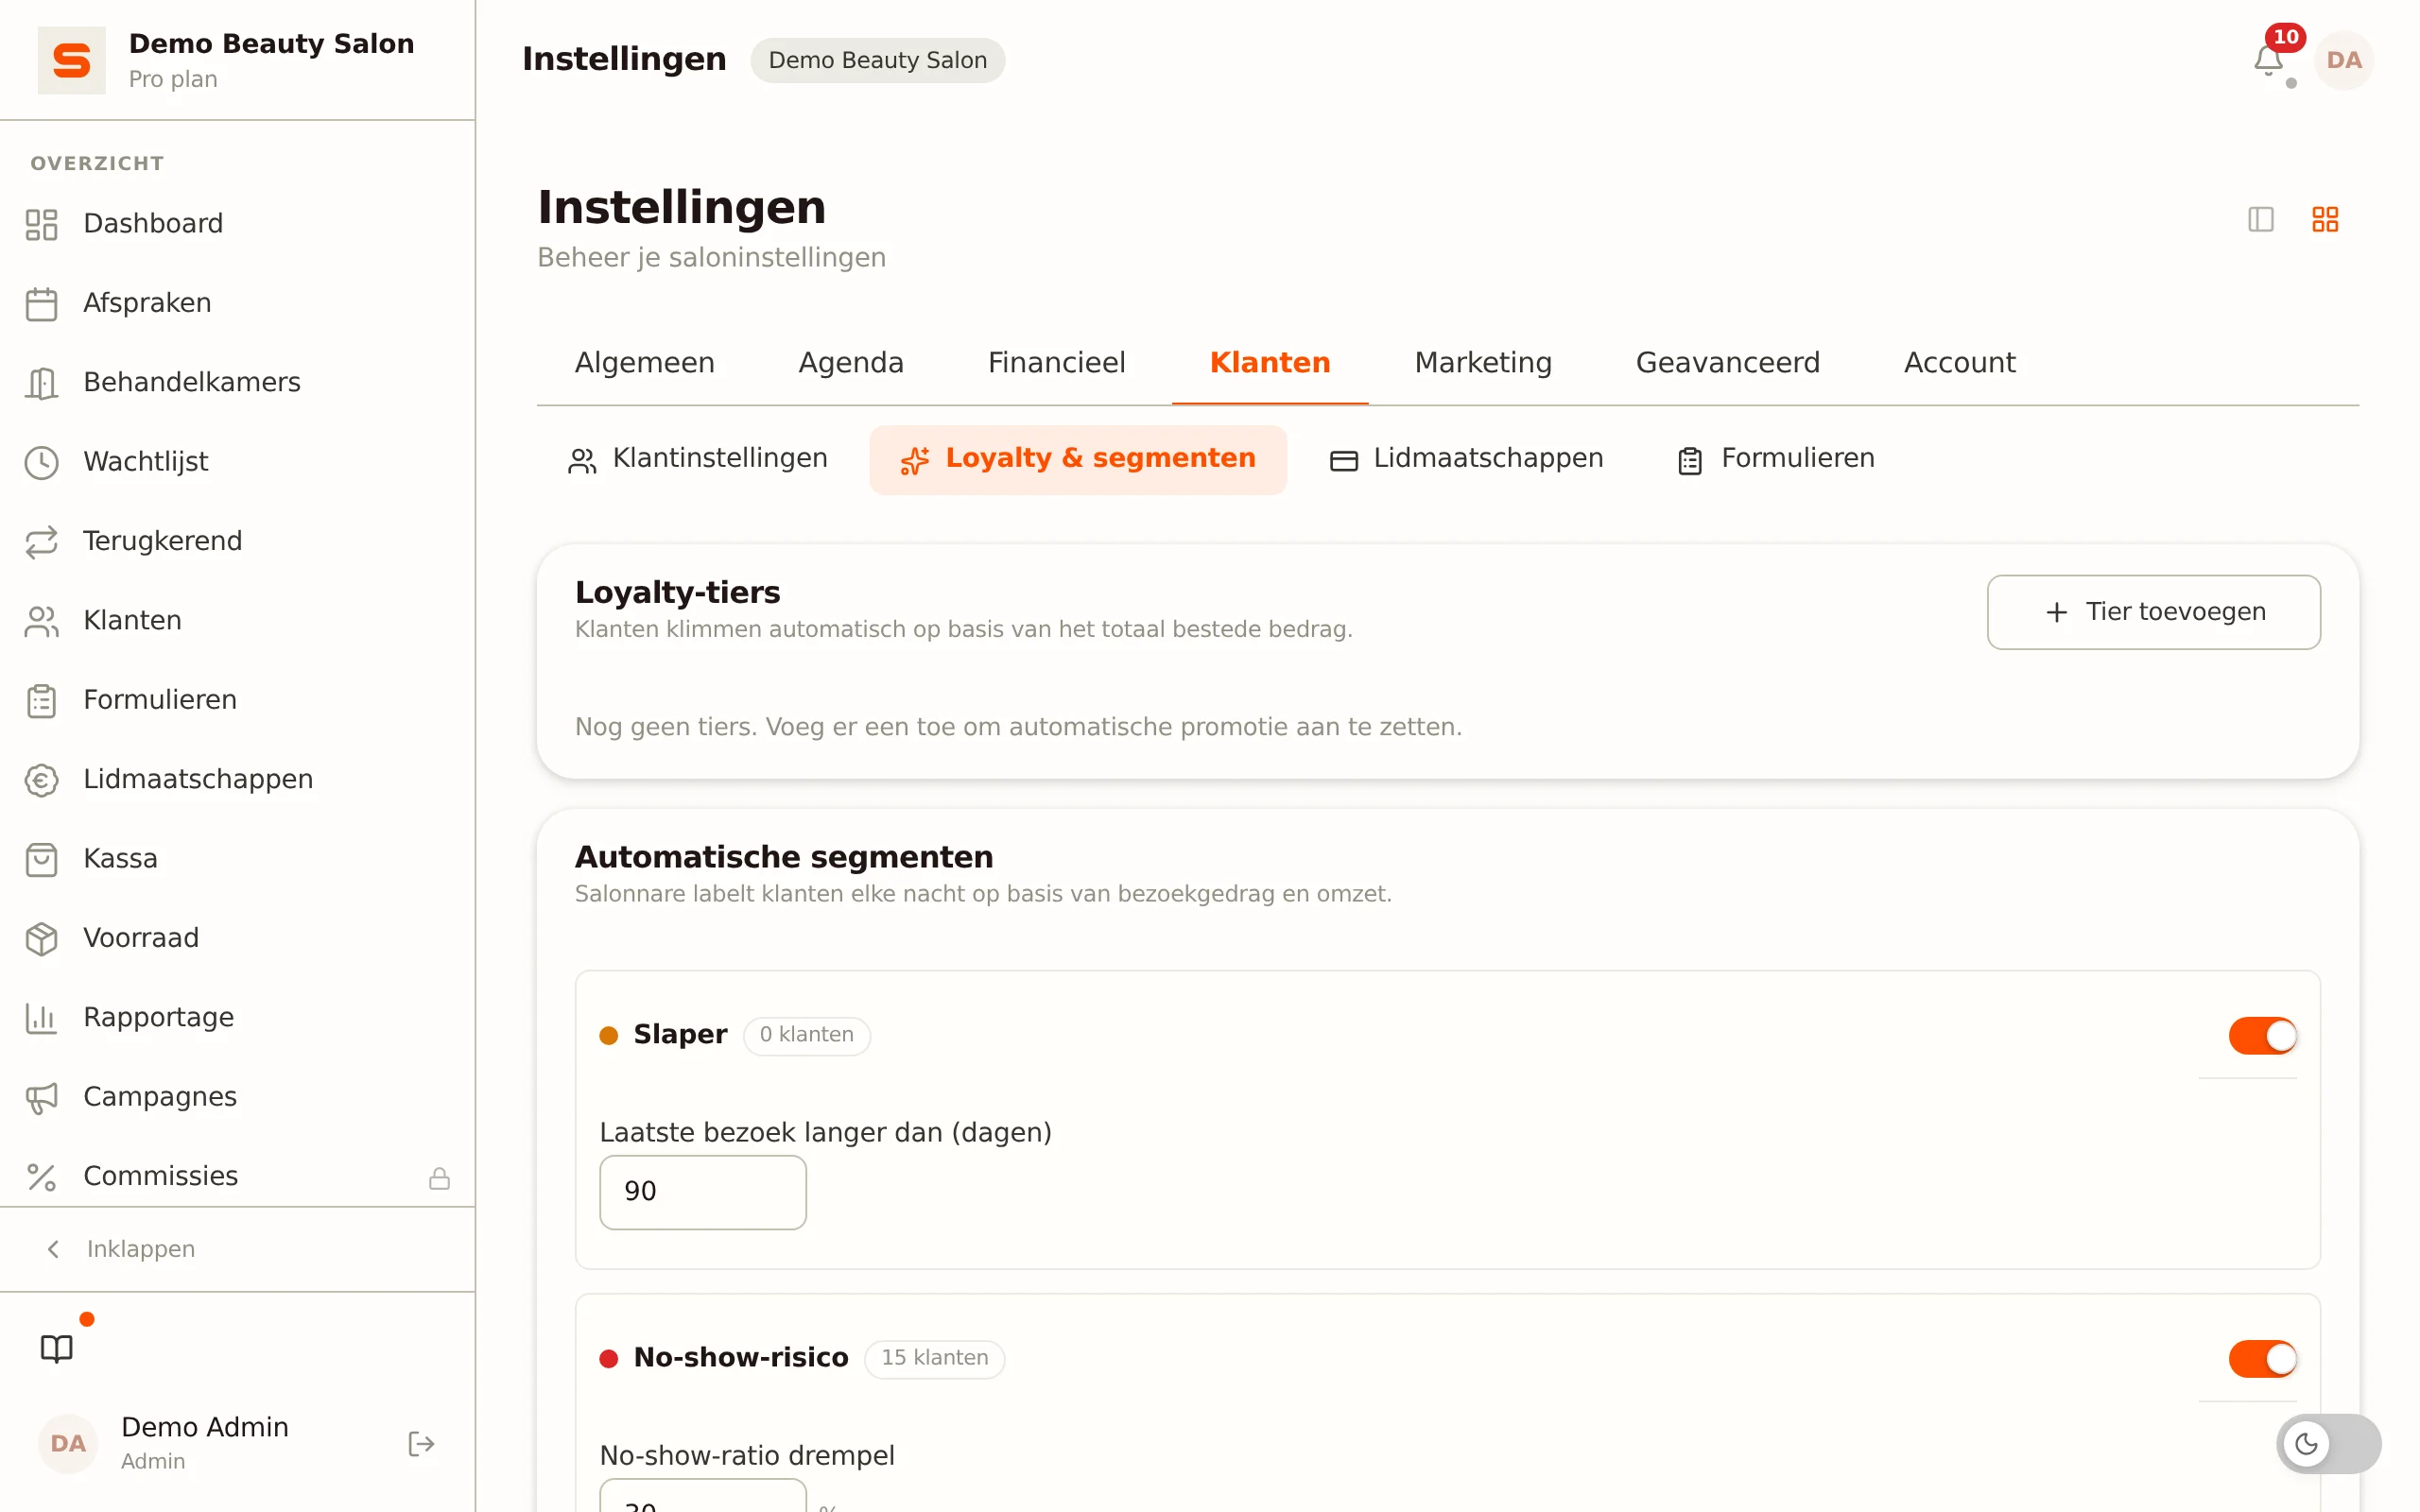The height and width of the screenshot is (1512, 2420).
Task: Open the Marketing settings tab
Action: point(1483,362)
